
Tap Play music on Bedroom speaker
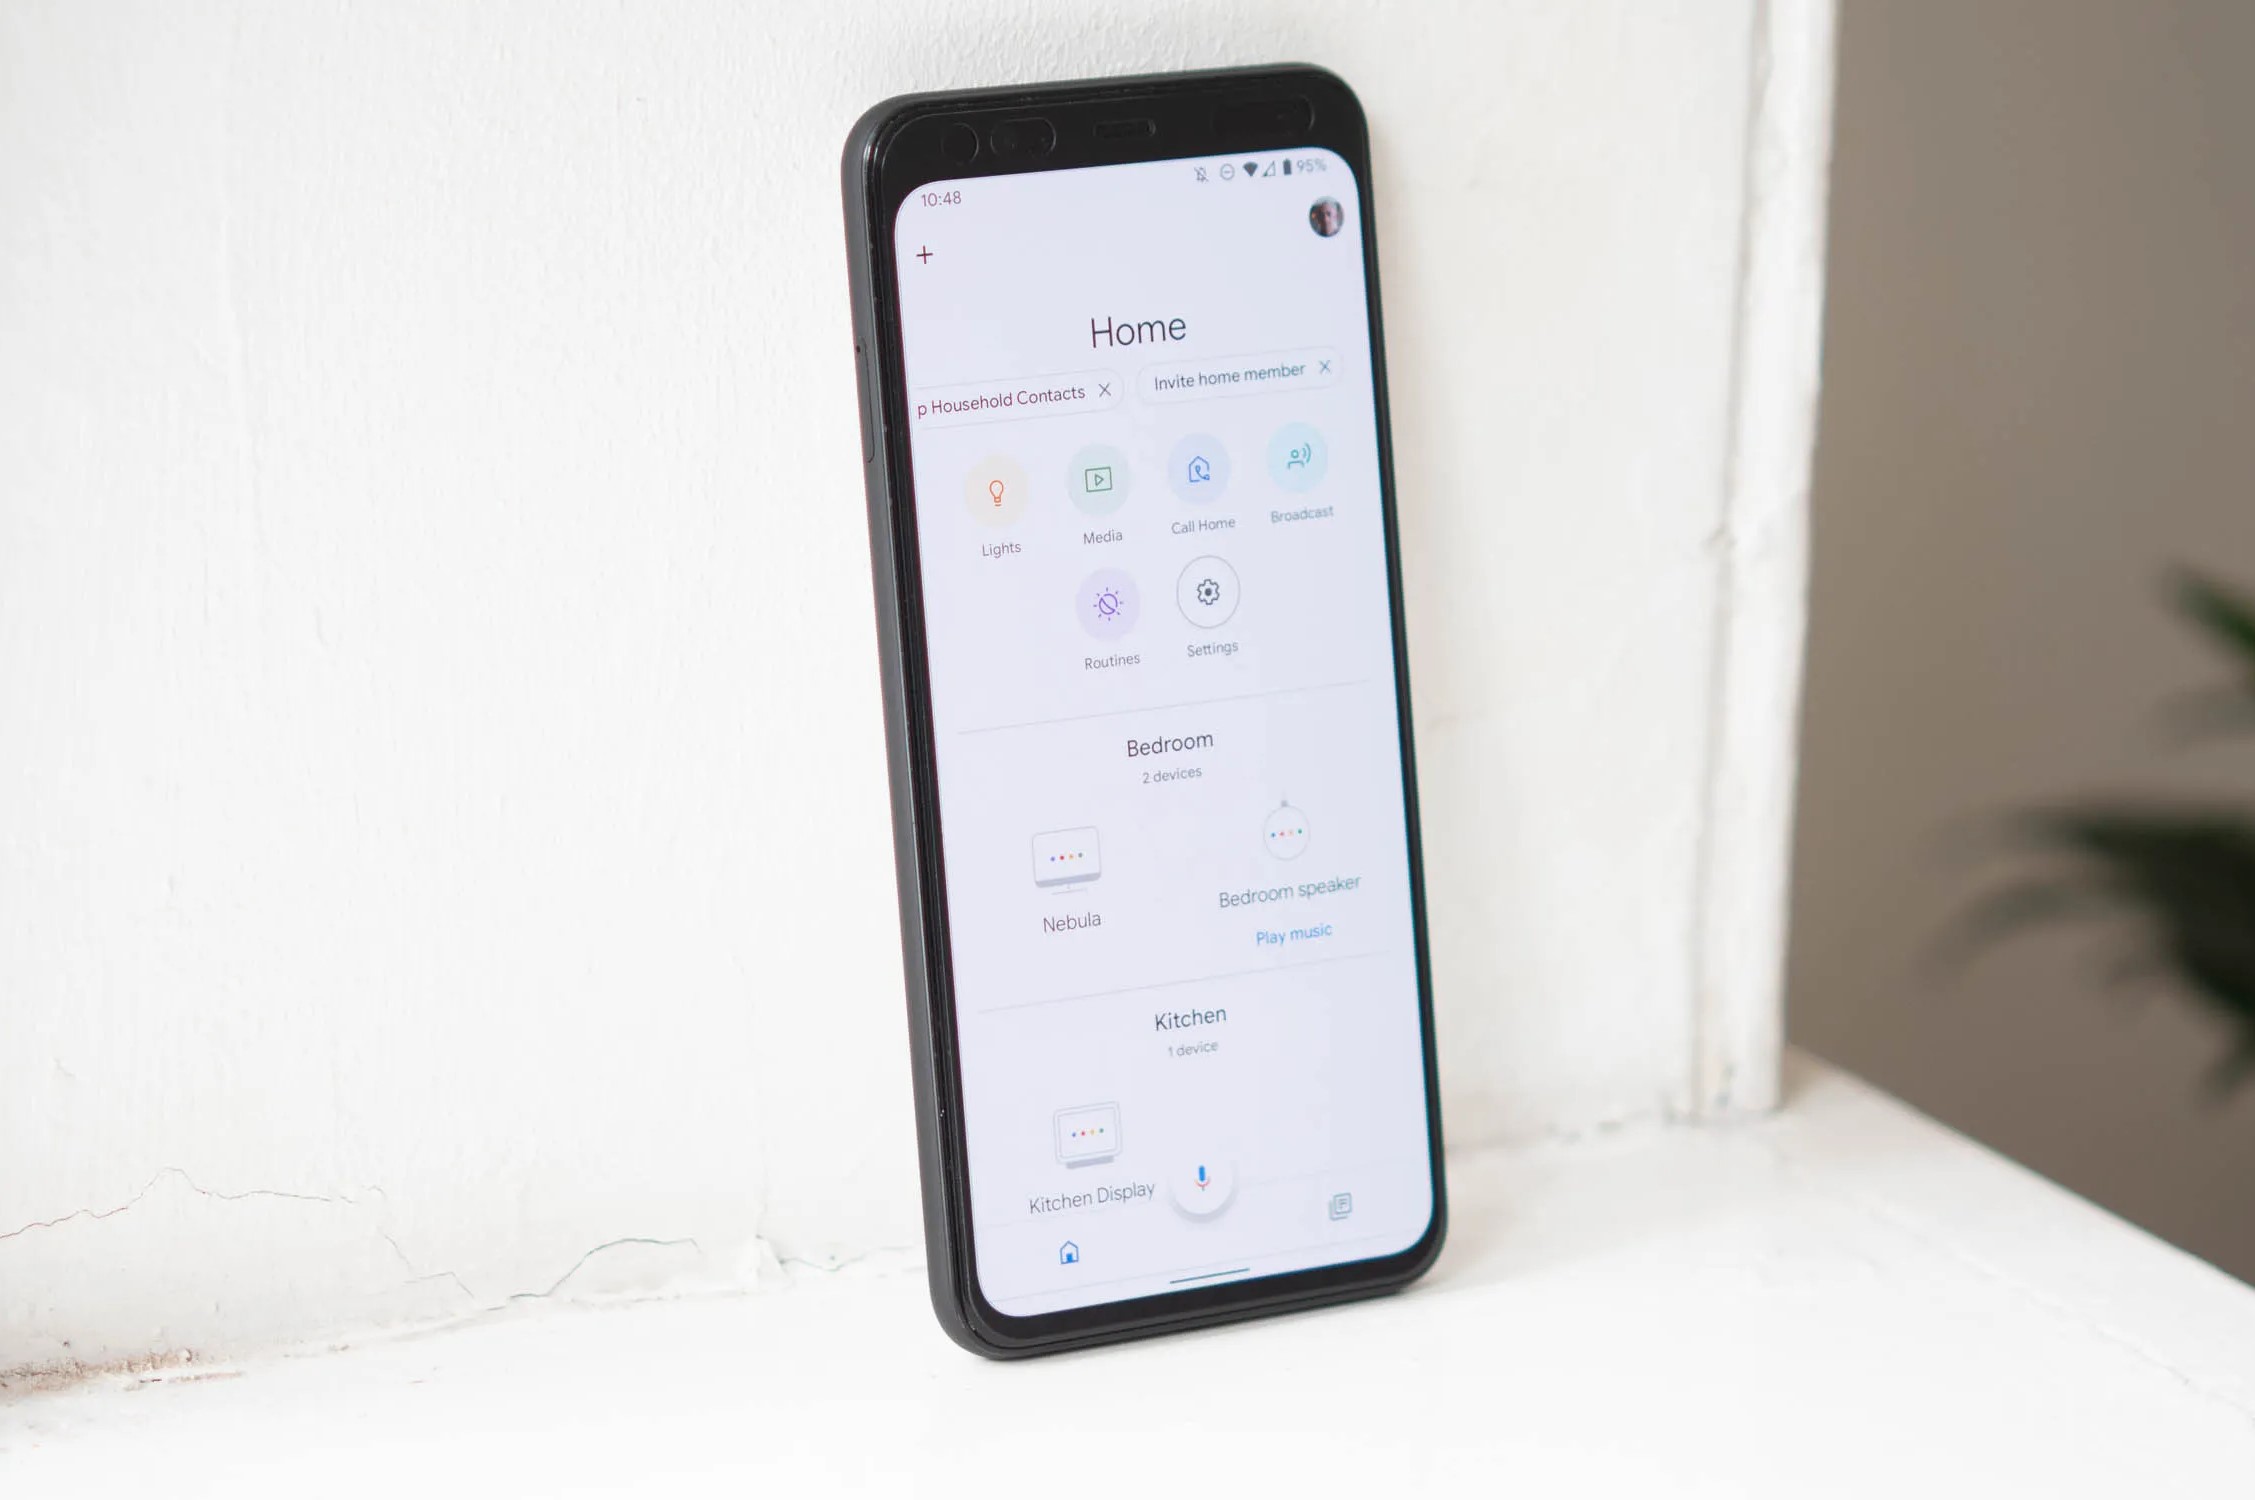point(1289,932)
